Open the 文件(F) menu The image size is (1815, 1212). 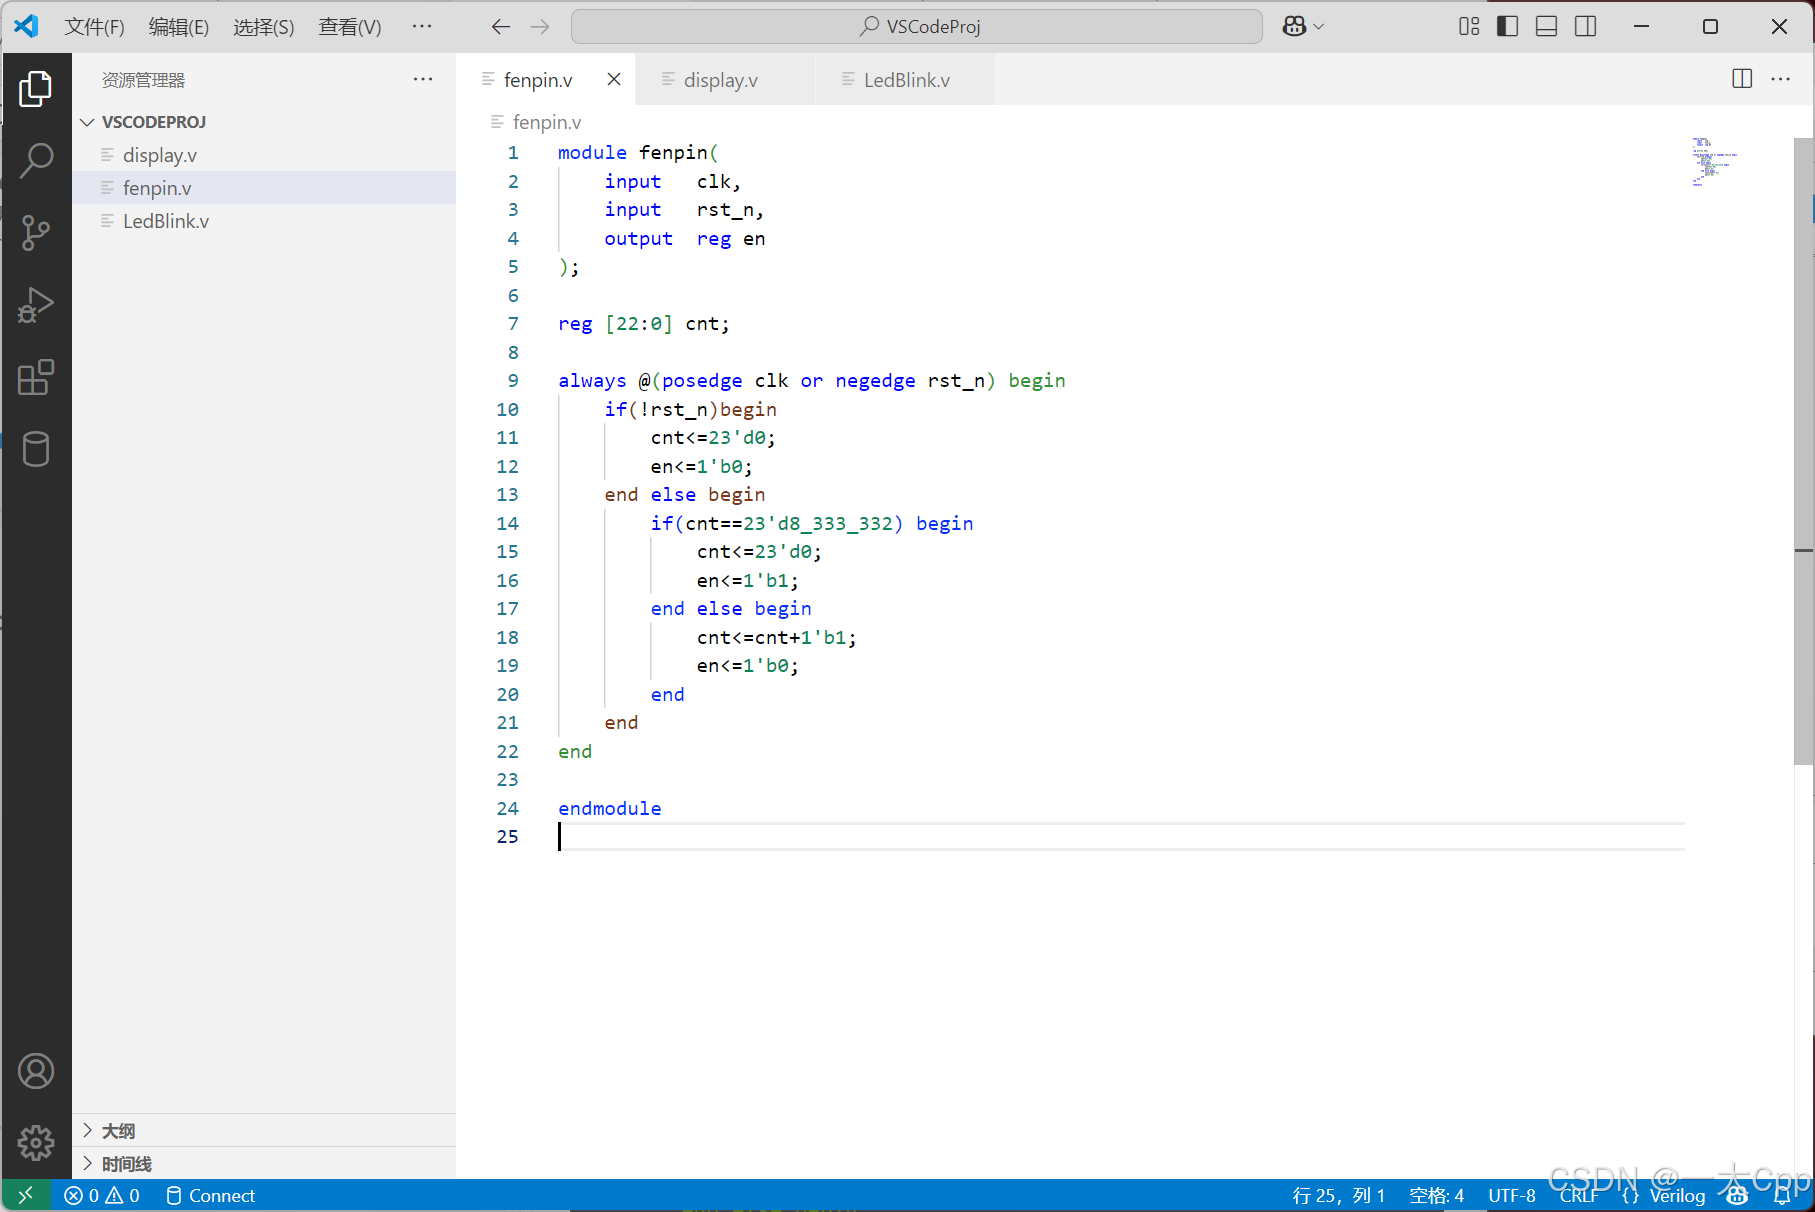95,27
